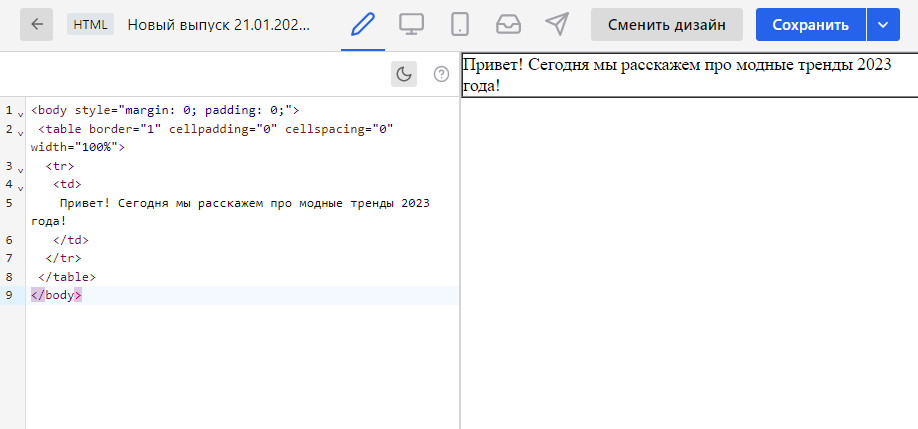Fold the table block on line 2
The height and width of the screenshot is (429, 918).
pos(20,130)
